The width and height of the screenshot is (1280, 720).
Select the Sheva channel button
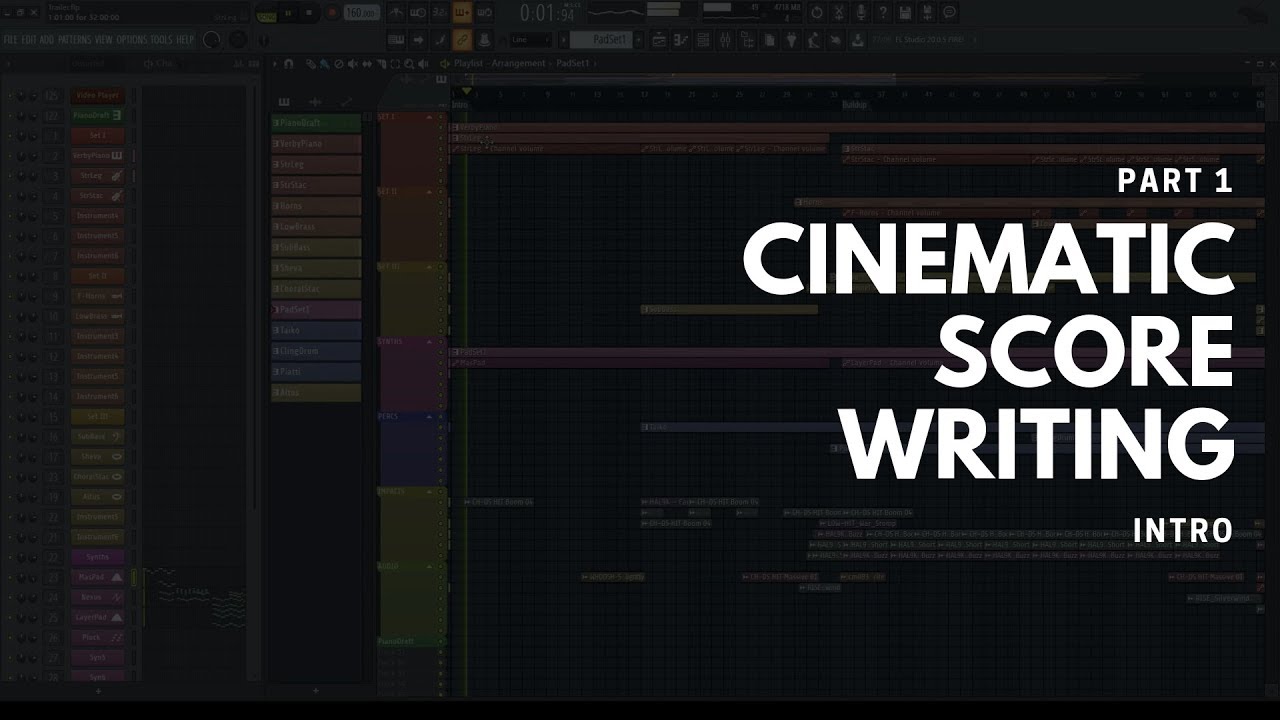[98, 458]
